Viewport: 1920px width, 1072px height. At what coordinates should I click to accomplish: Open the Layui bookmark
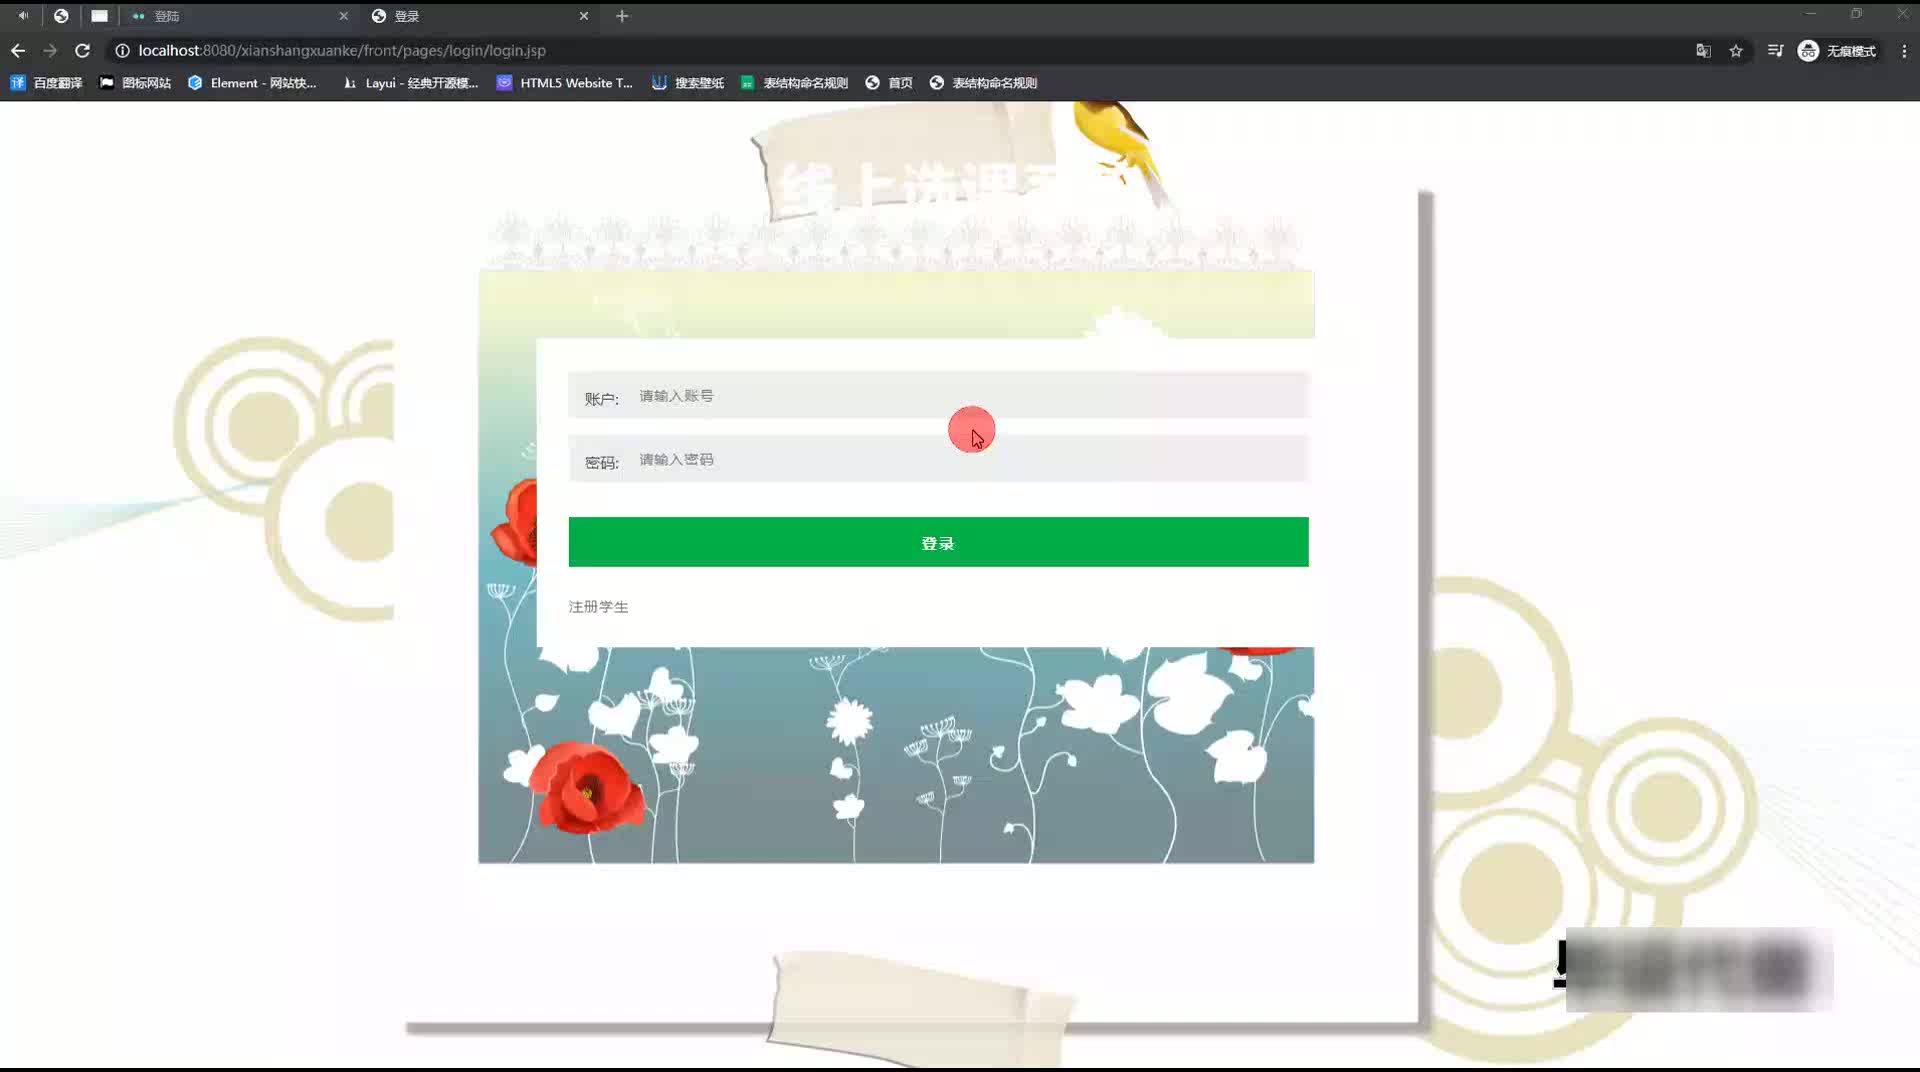[x=410, y=83]
